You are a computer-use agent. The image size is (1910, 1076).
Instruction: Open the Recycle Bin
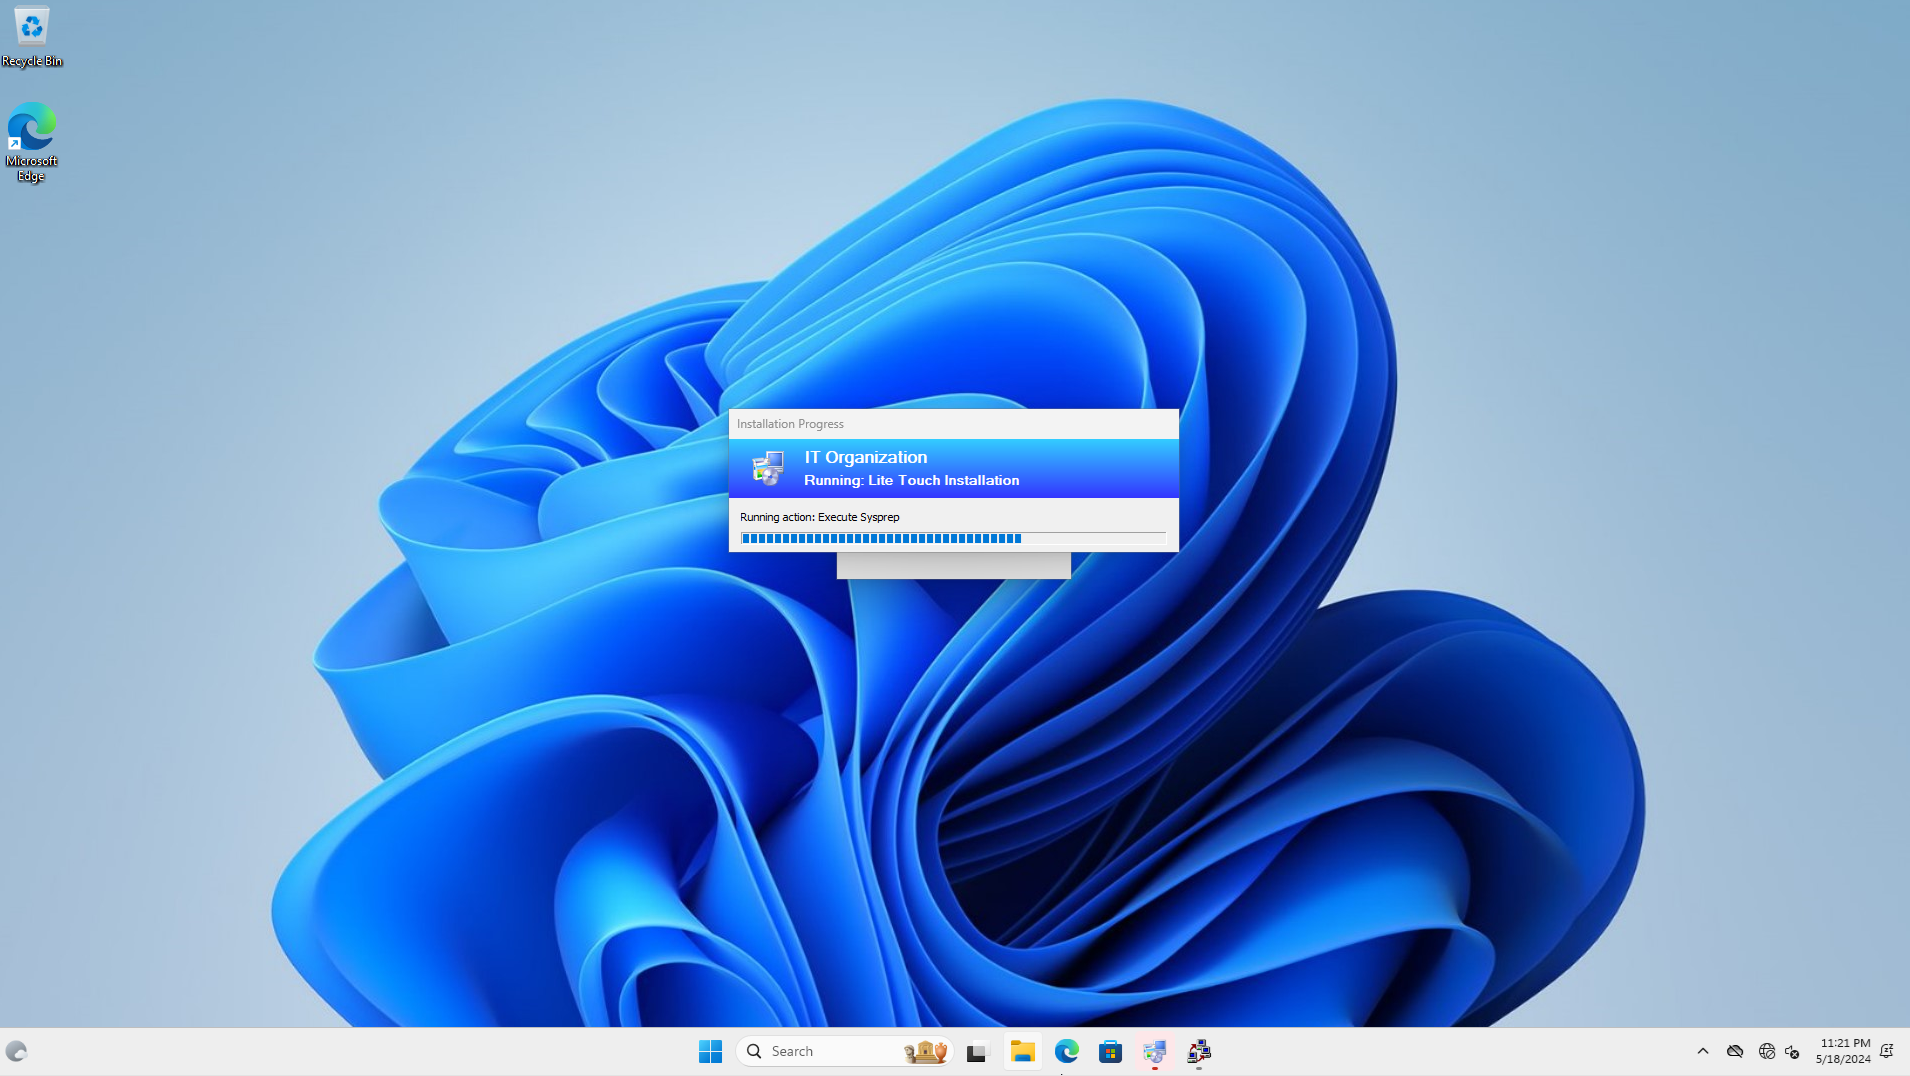click(31, 26)
